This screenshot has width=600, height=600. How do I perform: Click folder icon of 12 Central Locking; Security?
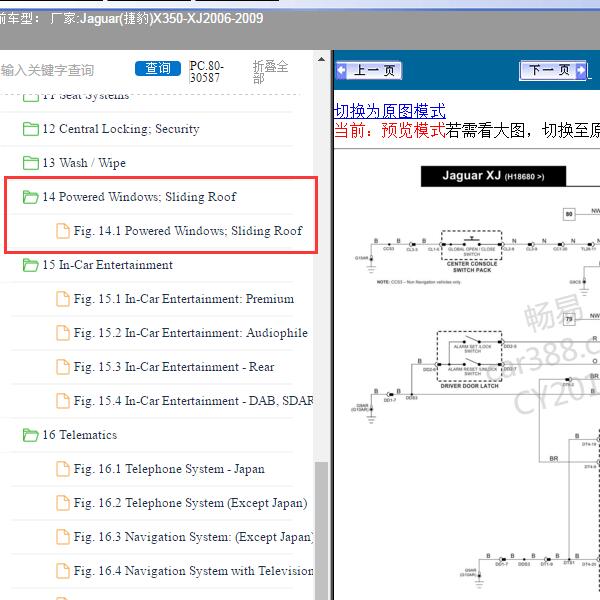click(31, 129)
